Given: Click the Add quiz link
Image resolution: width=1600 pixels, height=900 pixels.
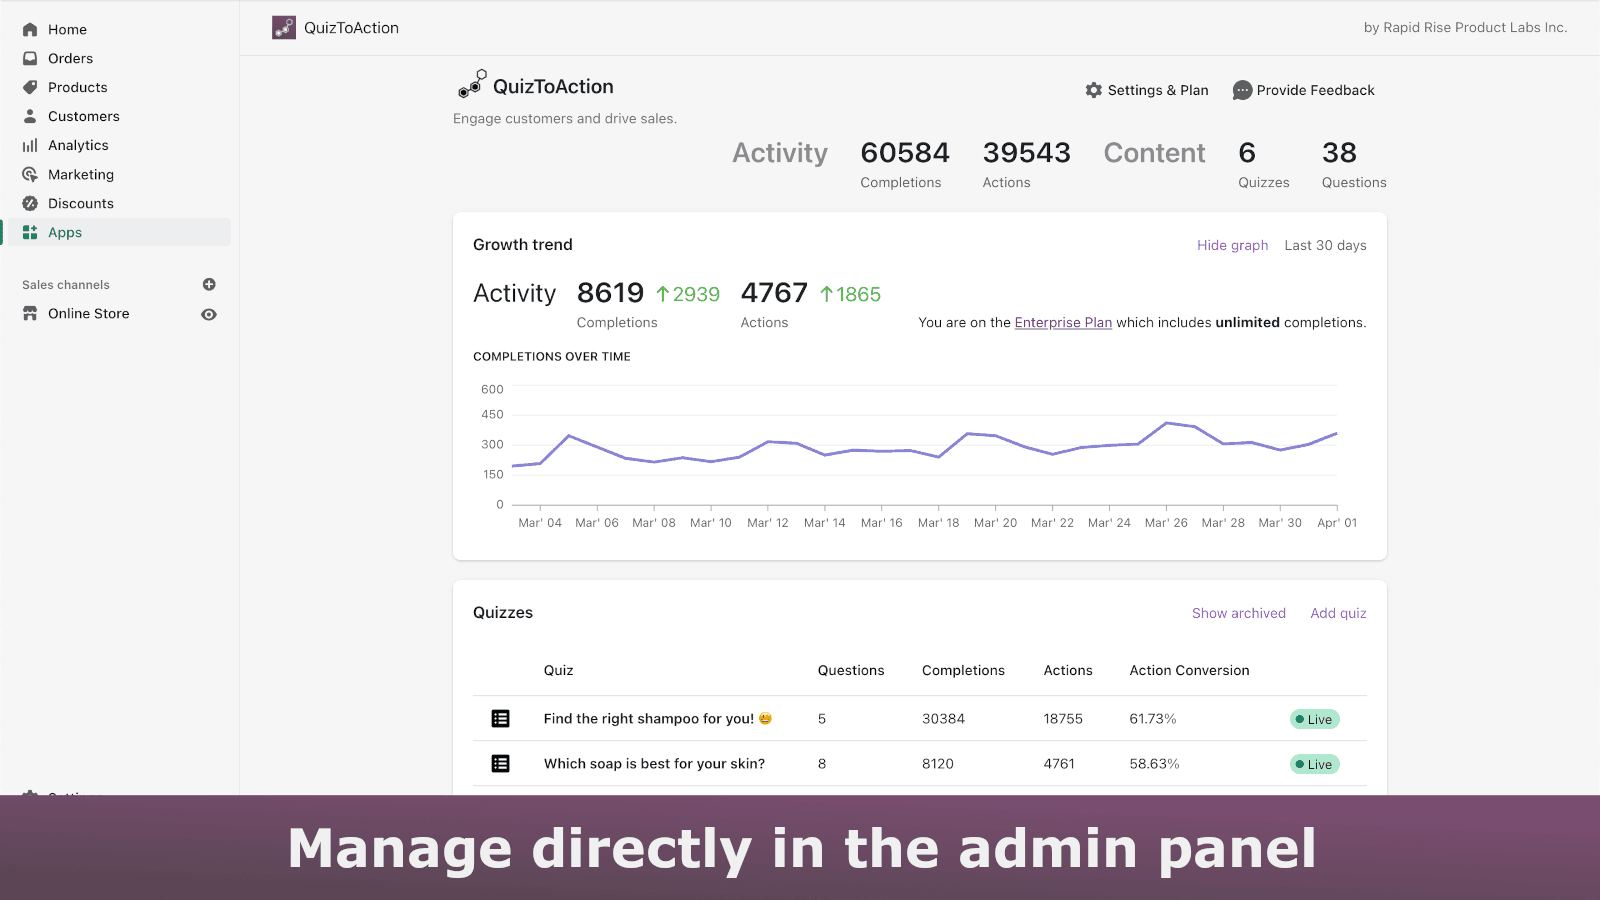Looking at the screenshot, I should point(1338,614).
